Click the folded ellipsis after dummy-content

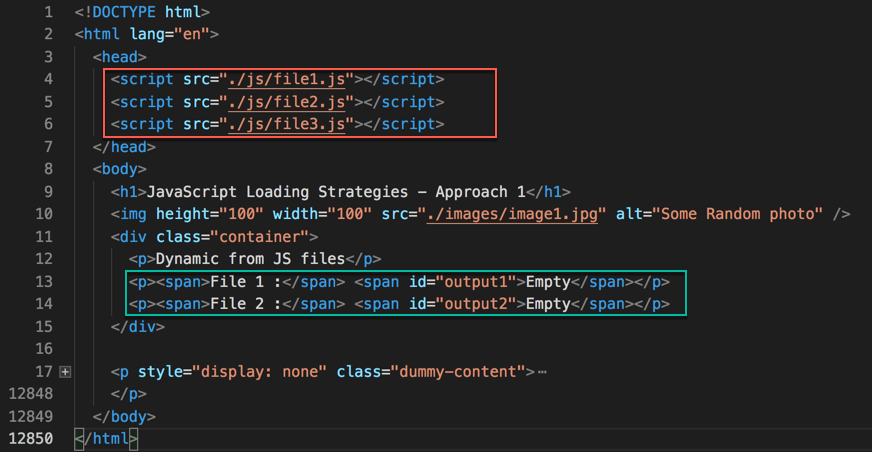542,371
